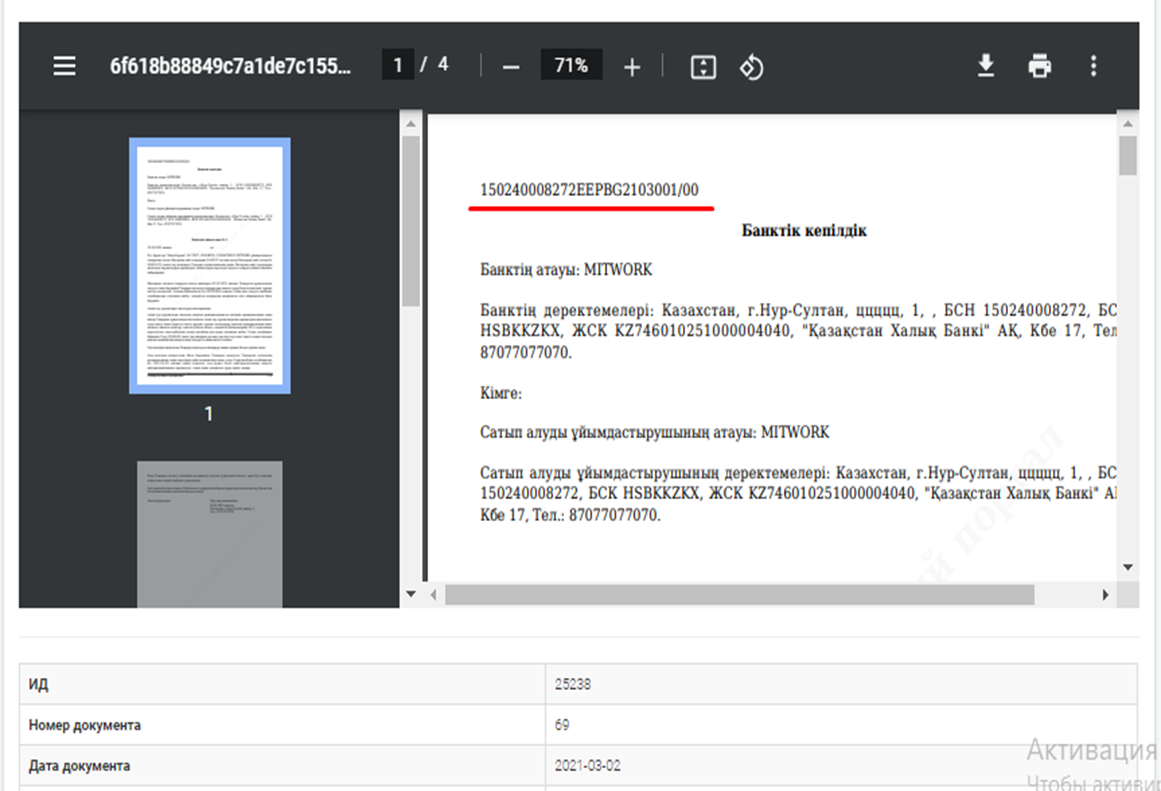Click the zoom in plus button

point(632,67)
